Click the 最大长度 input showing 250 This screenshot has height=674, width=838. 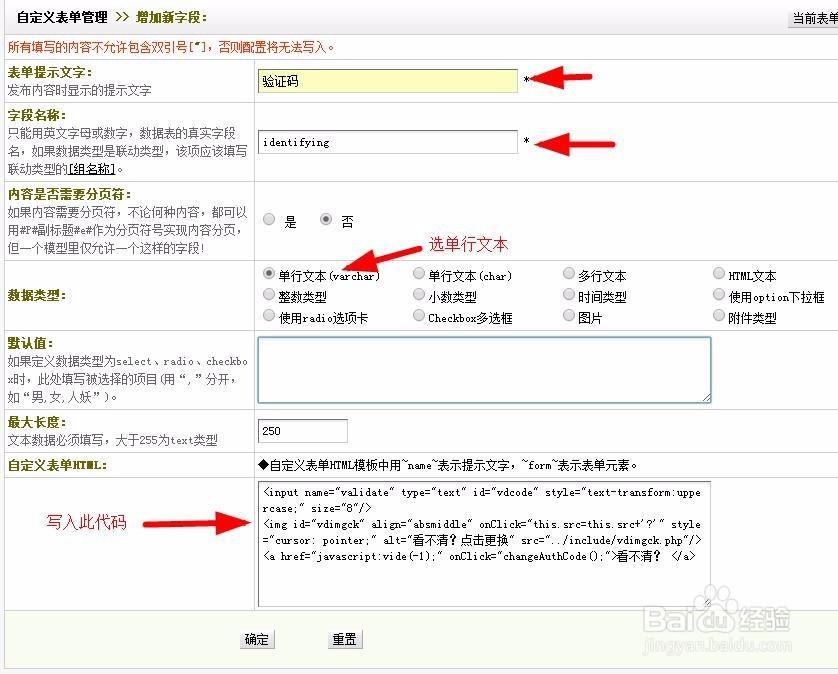(301, 430)
